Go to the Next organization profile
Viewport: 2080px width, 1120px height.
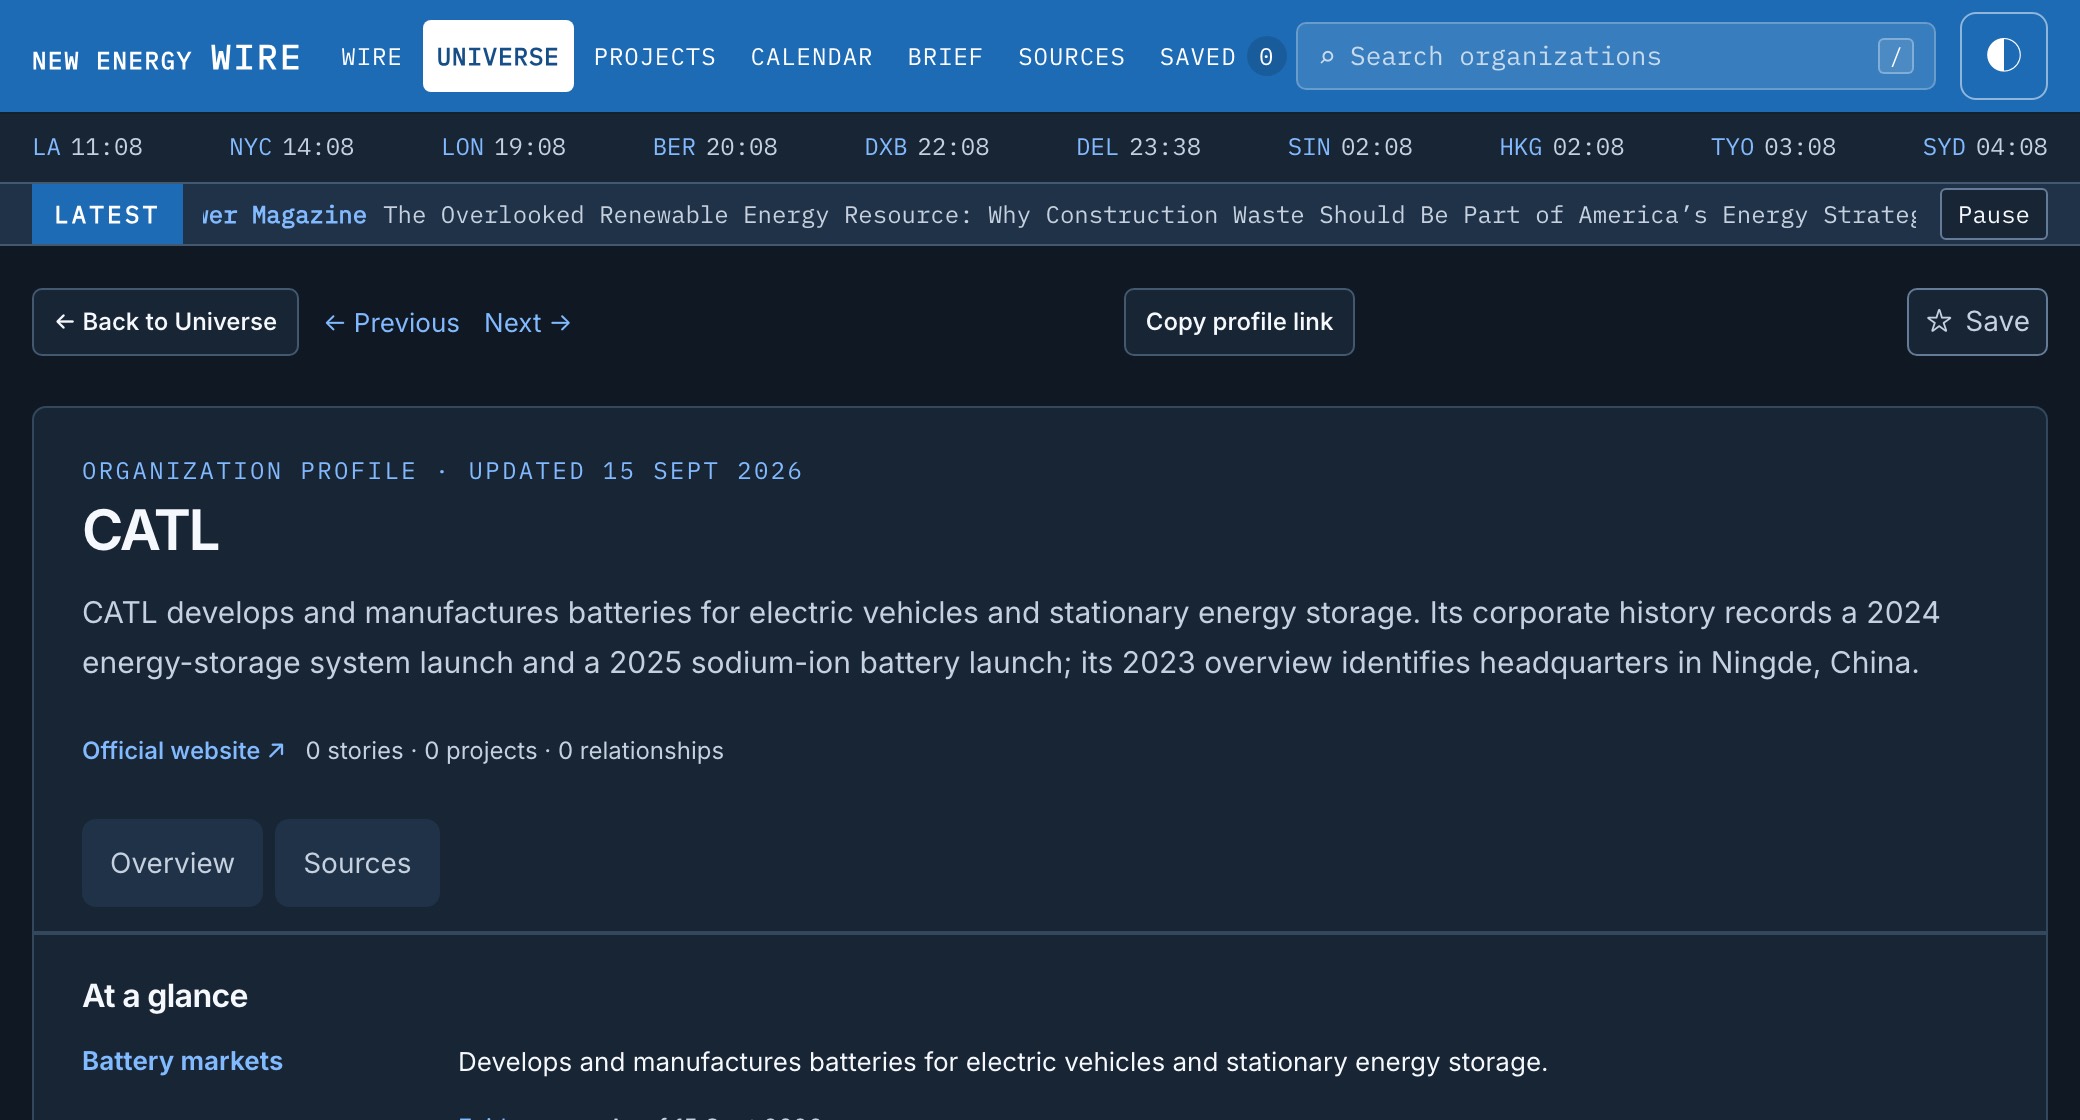coord(528,323)
